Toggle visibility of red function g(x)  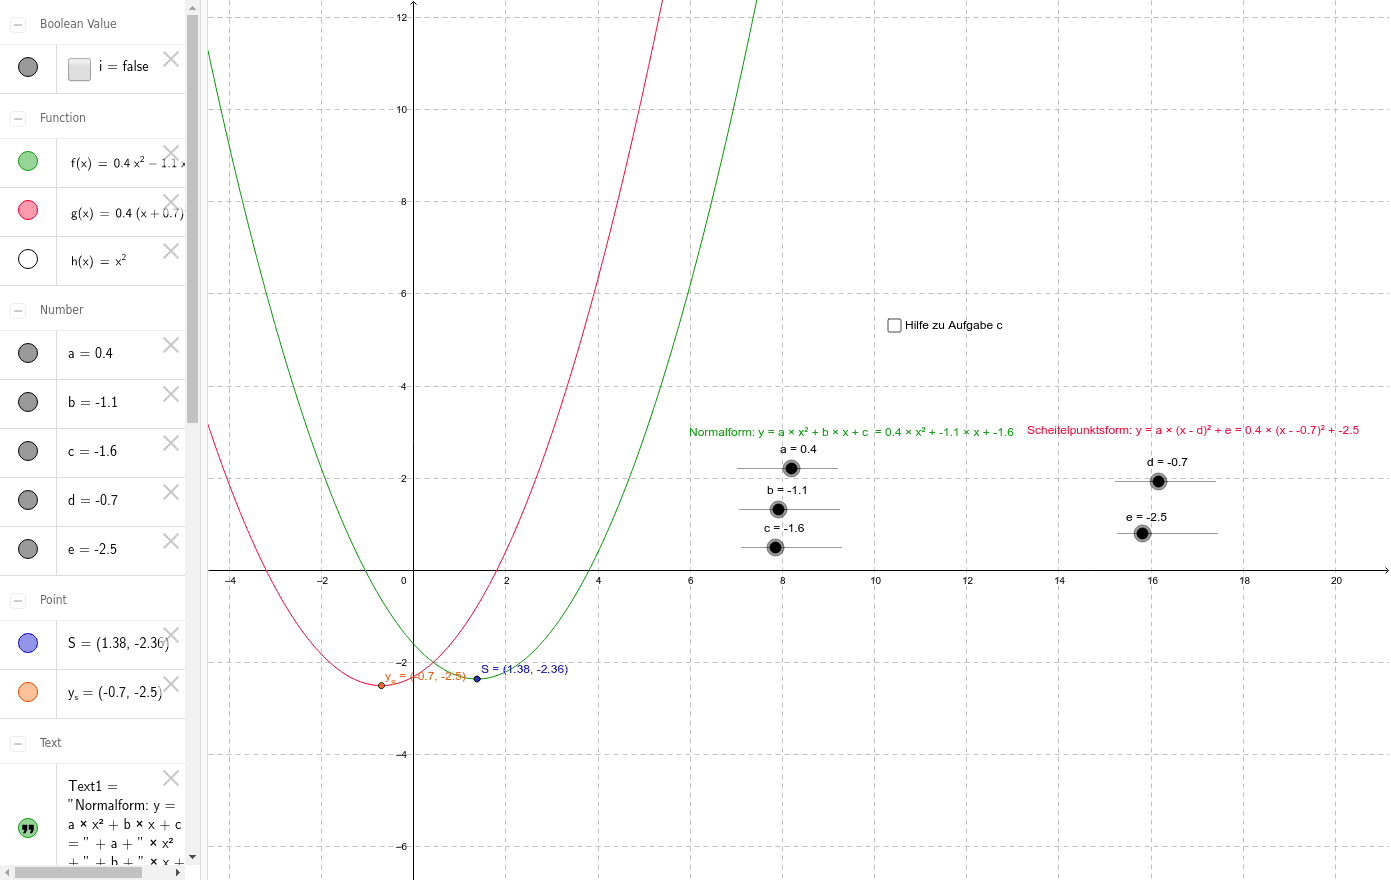click(28, 210)
